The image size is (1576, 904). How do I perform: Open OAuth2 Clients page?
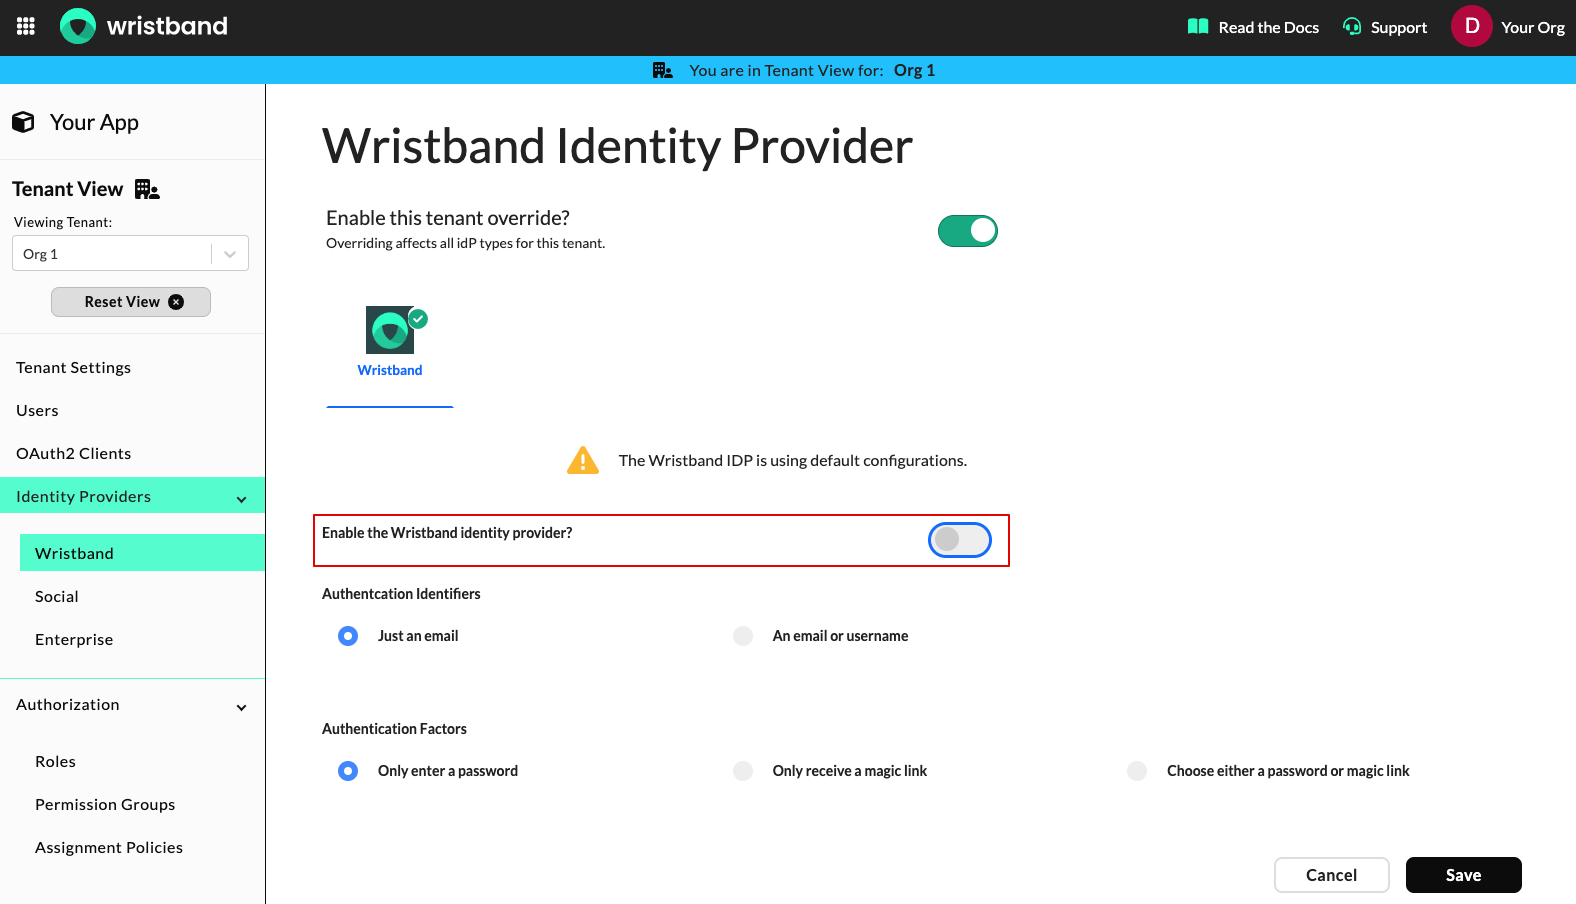[73, 454]
